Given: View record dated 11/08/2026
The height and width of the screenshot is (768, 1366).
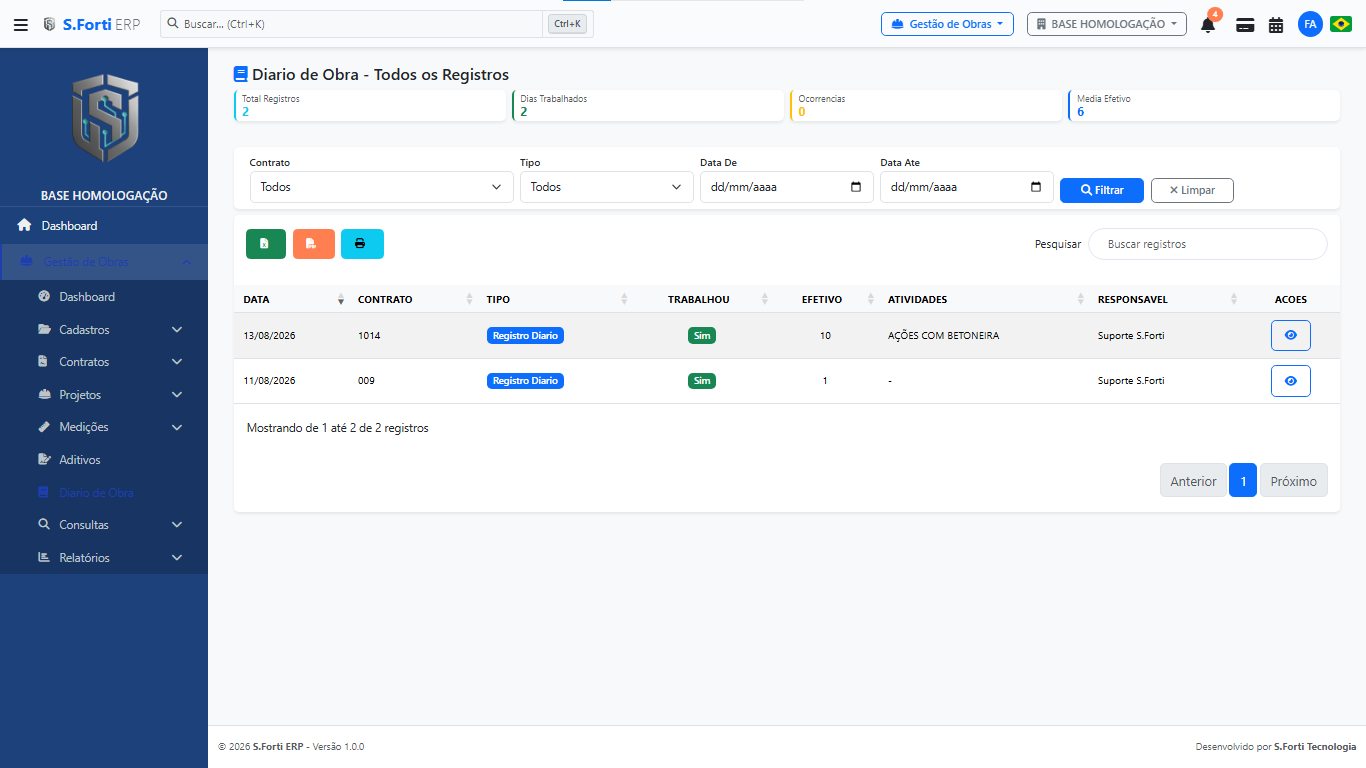Looking at the screenshot, I should tap(1290, 381).
